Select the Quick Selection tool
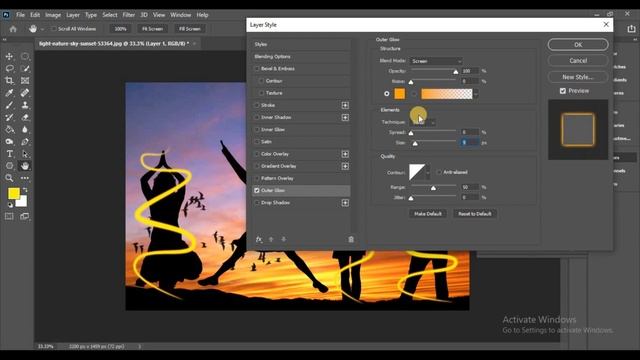The image size is (640, 360). click(x=25, y=69)
